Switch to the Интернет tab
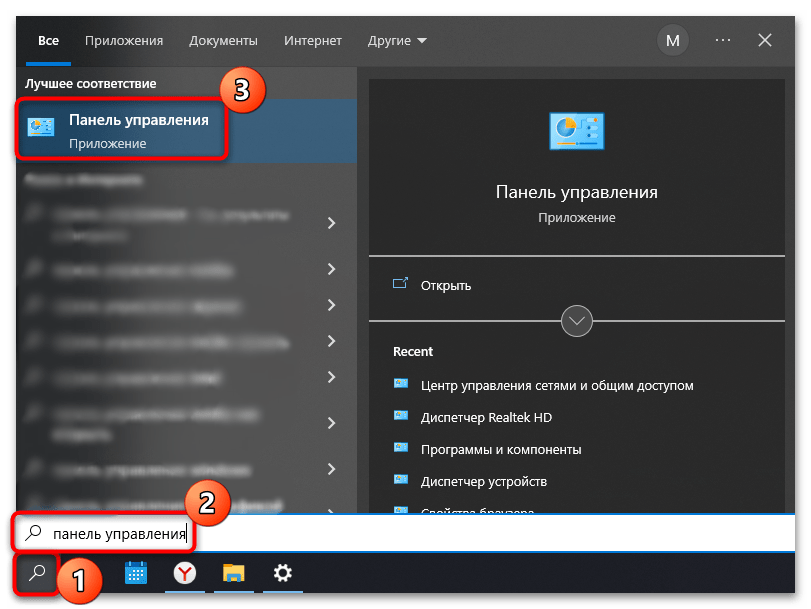The width and height of the screenshot is (811, 609). (x=312, y=41)
